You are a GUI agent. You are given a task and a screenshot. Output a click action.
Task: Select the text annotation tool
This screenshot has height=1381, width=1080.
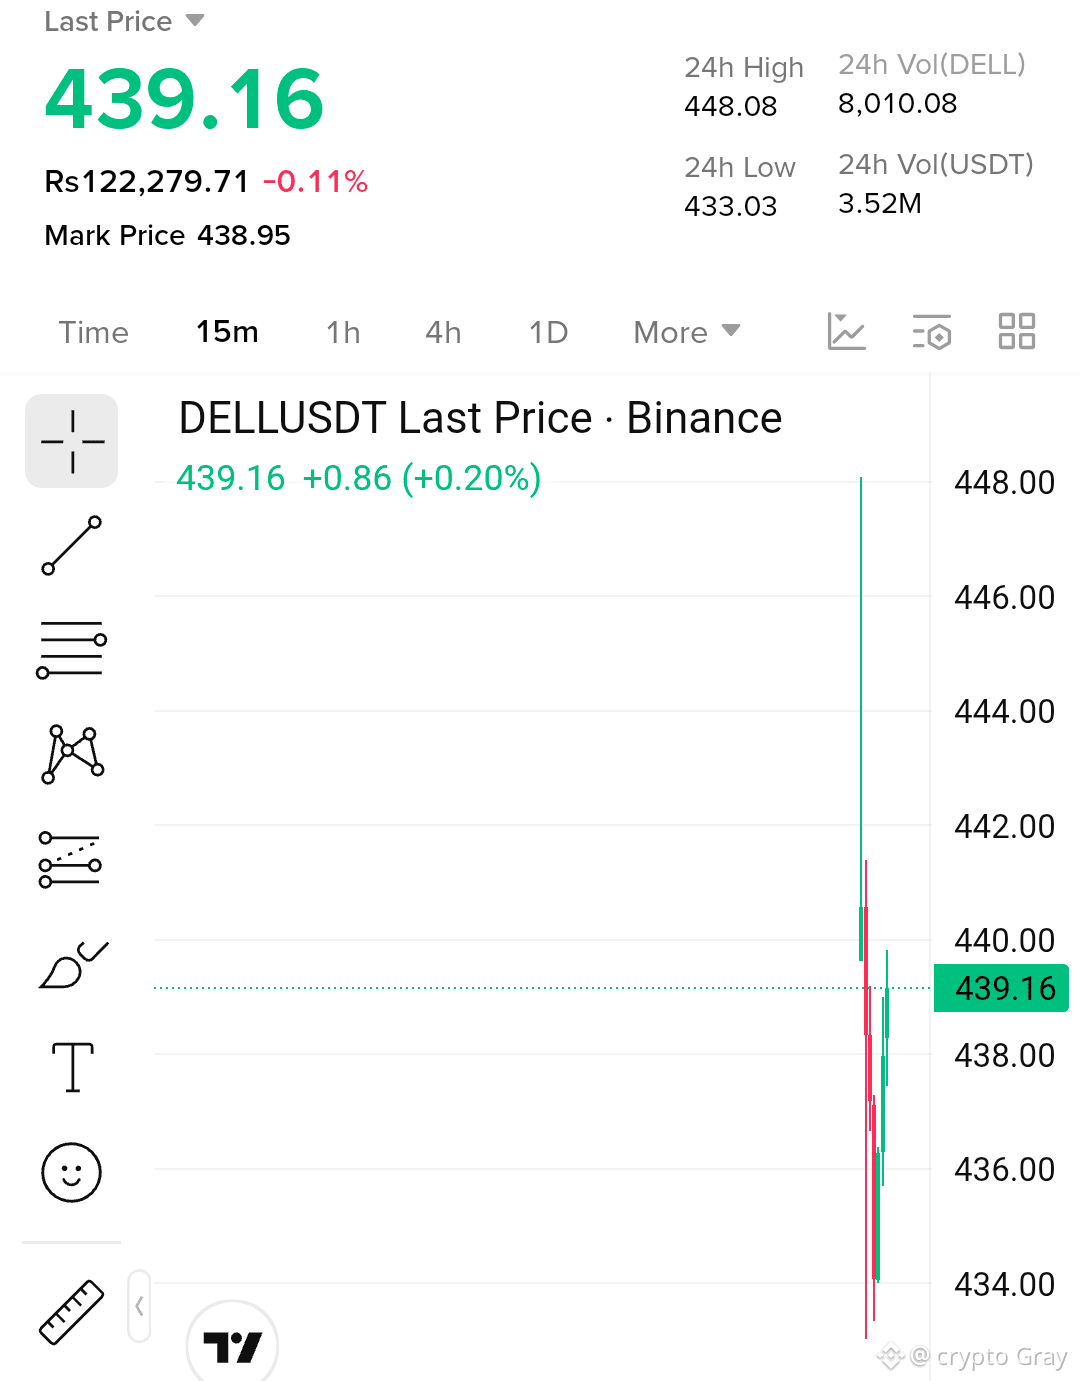72,1067
